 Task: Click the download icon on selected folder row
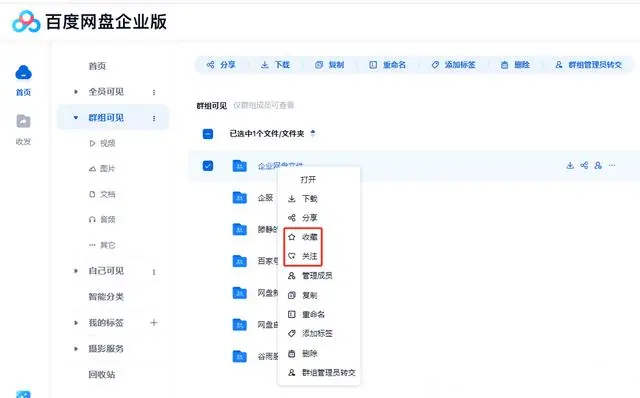[570, 165]
